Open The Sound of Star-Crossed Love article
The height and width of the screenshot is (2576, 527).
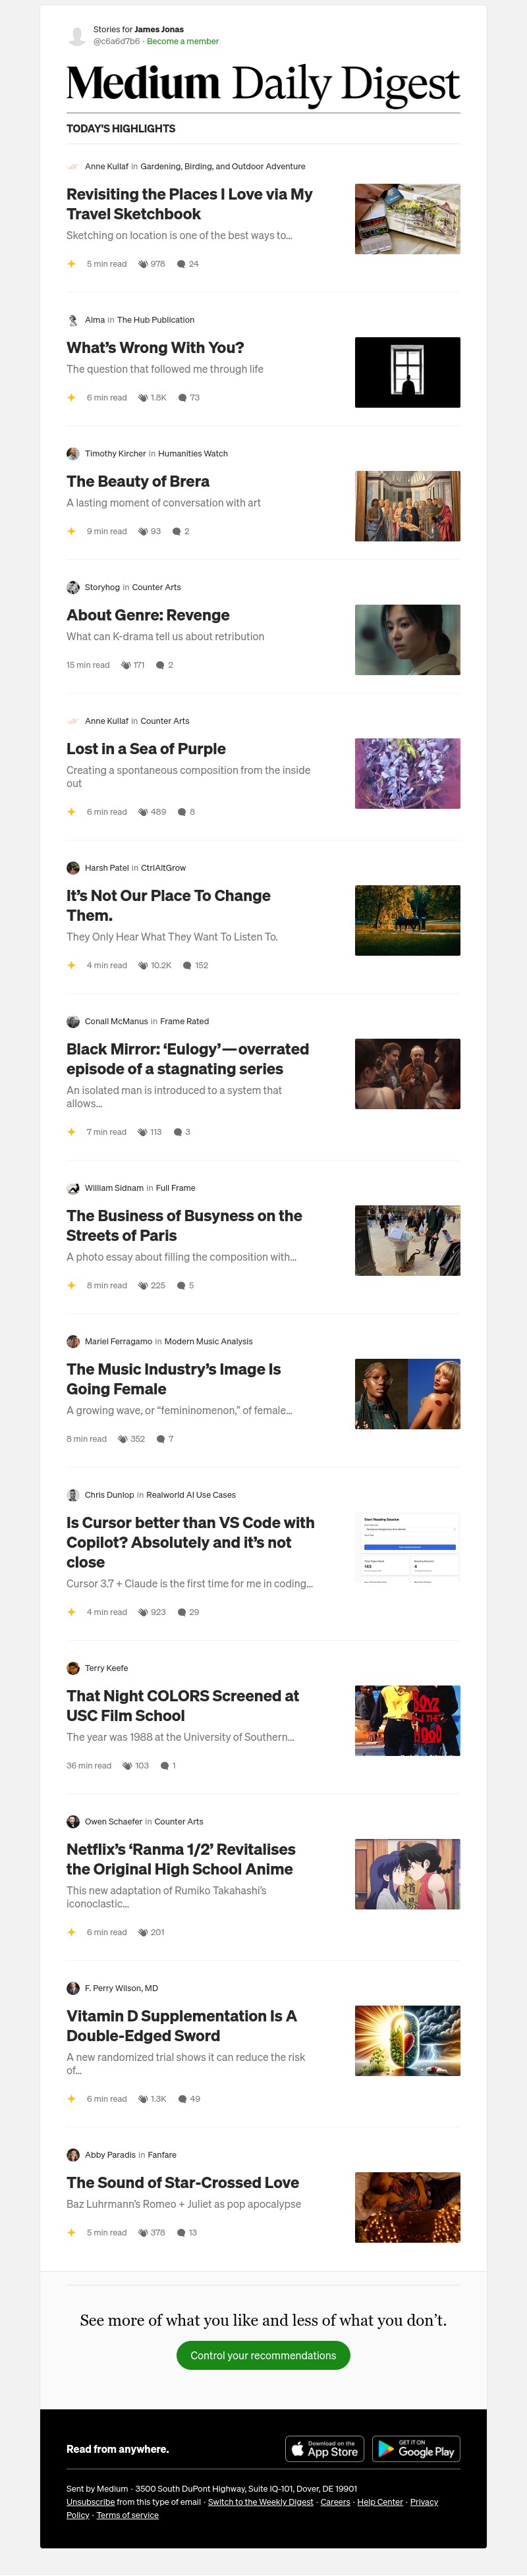183,2182
